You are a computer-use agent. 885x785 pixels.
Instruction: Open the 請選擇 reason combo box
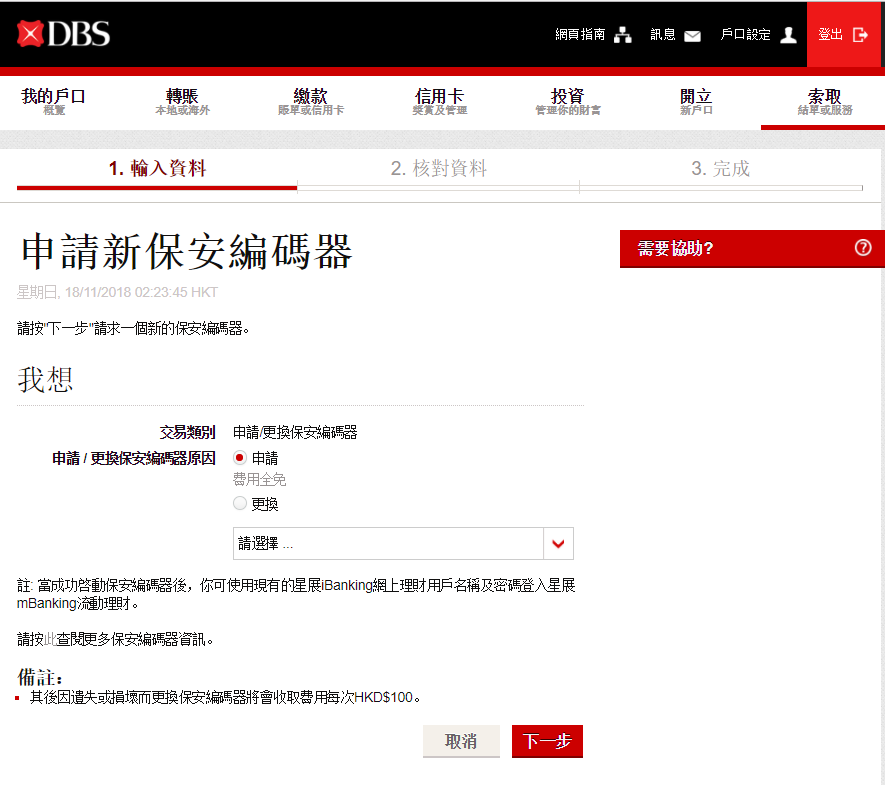tap(388, 544)
